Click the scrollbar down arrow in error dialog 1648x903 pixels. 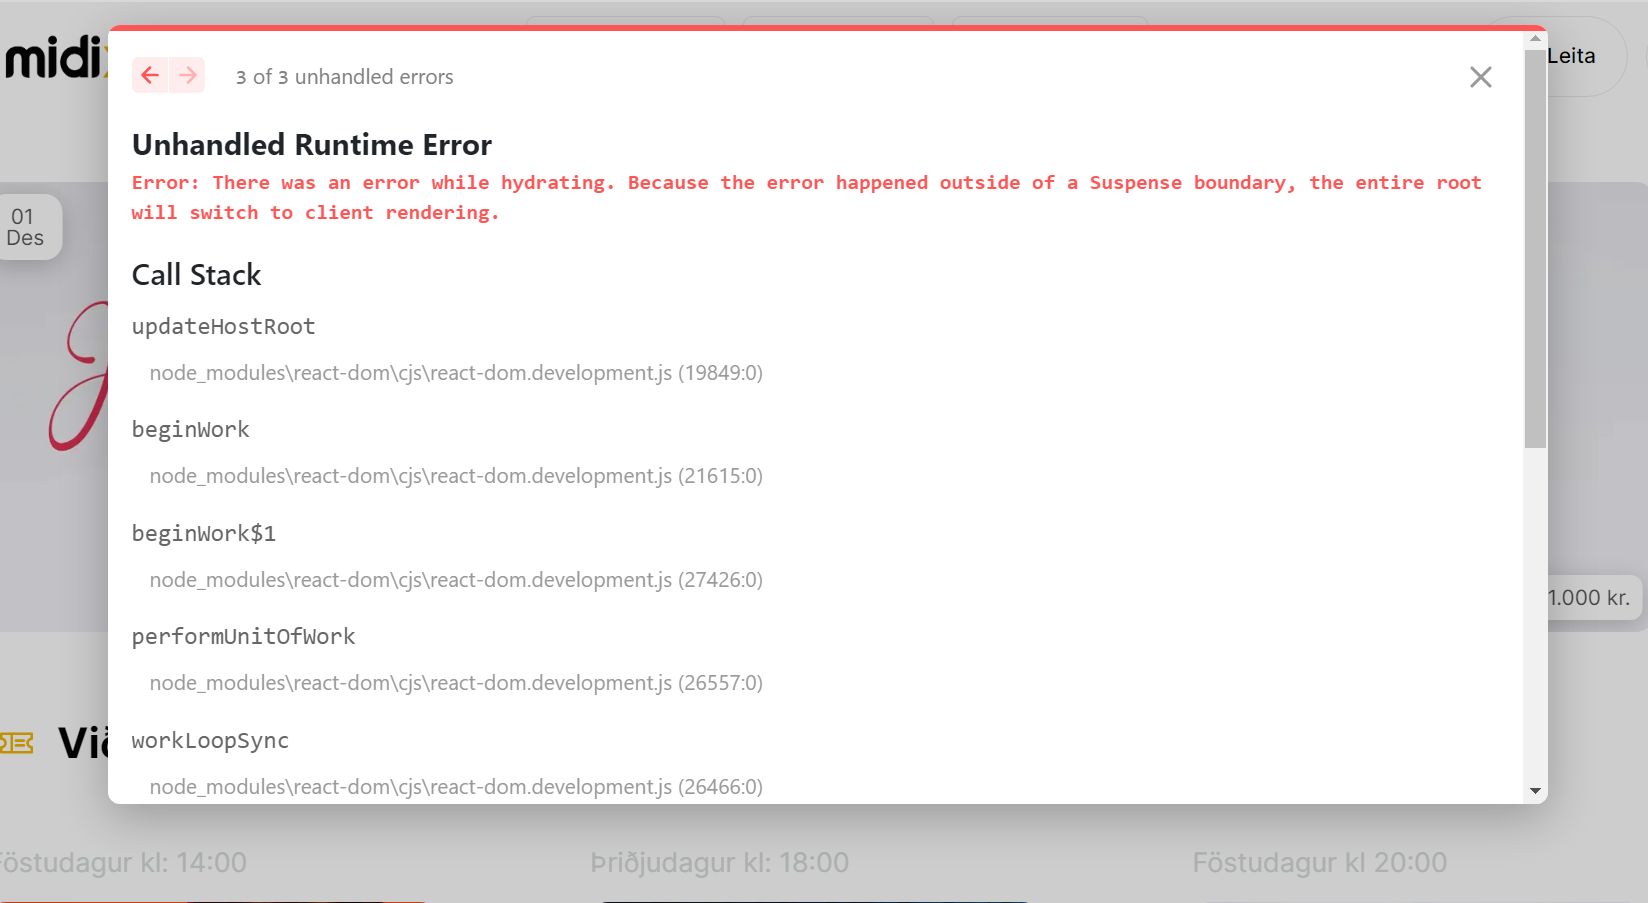[x=1535, y=791]
